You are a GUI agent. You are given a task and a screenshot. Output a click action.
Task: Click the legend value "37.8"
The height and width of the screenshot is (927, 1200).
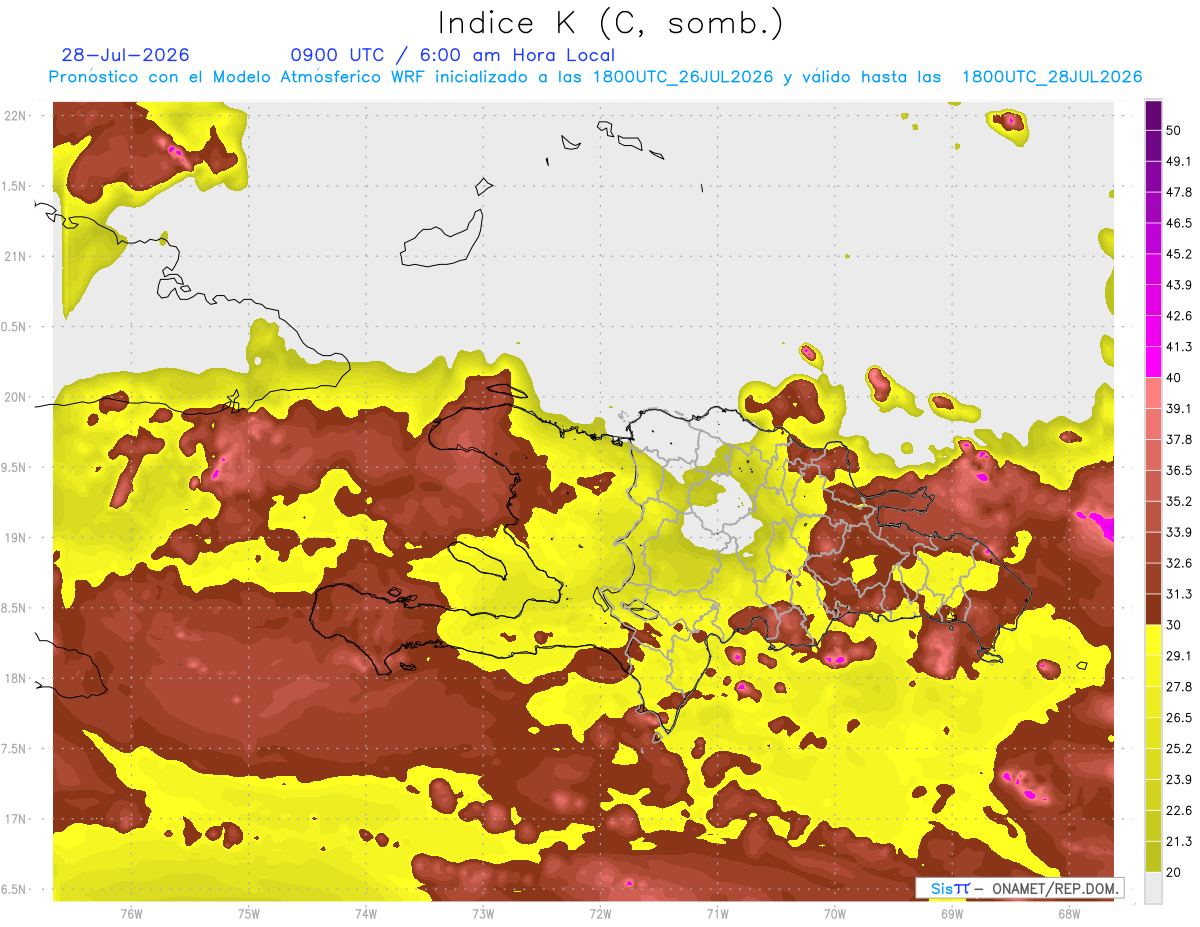click(x=1180, y=440)
